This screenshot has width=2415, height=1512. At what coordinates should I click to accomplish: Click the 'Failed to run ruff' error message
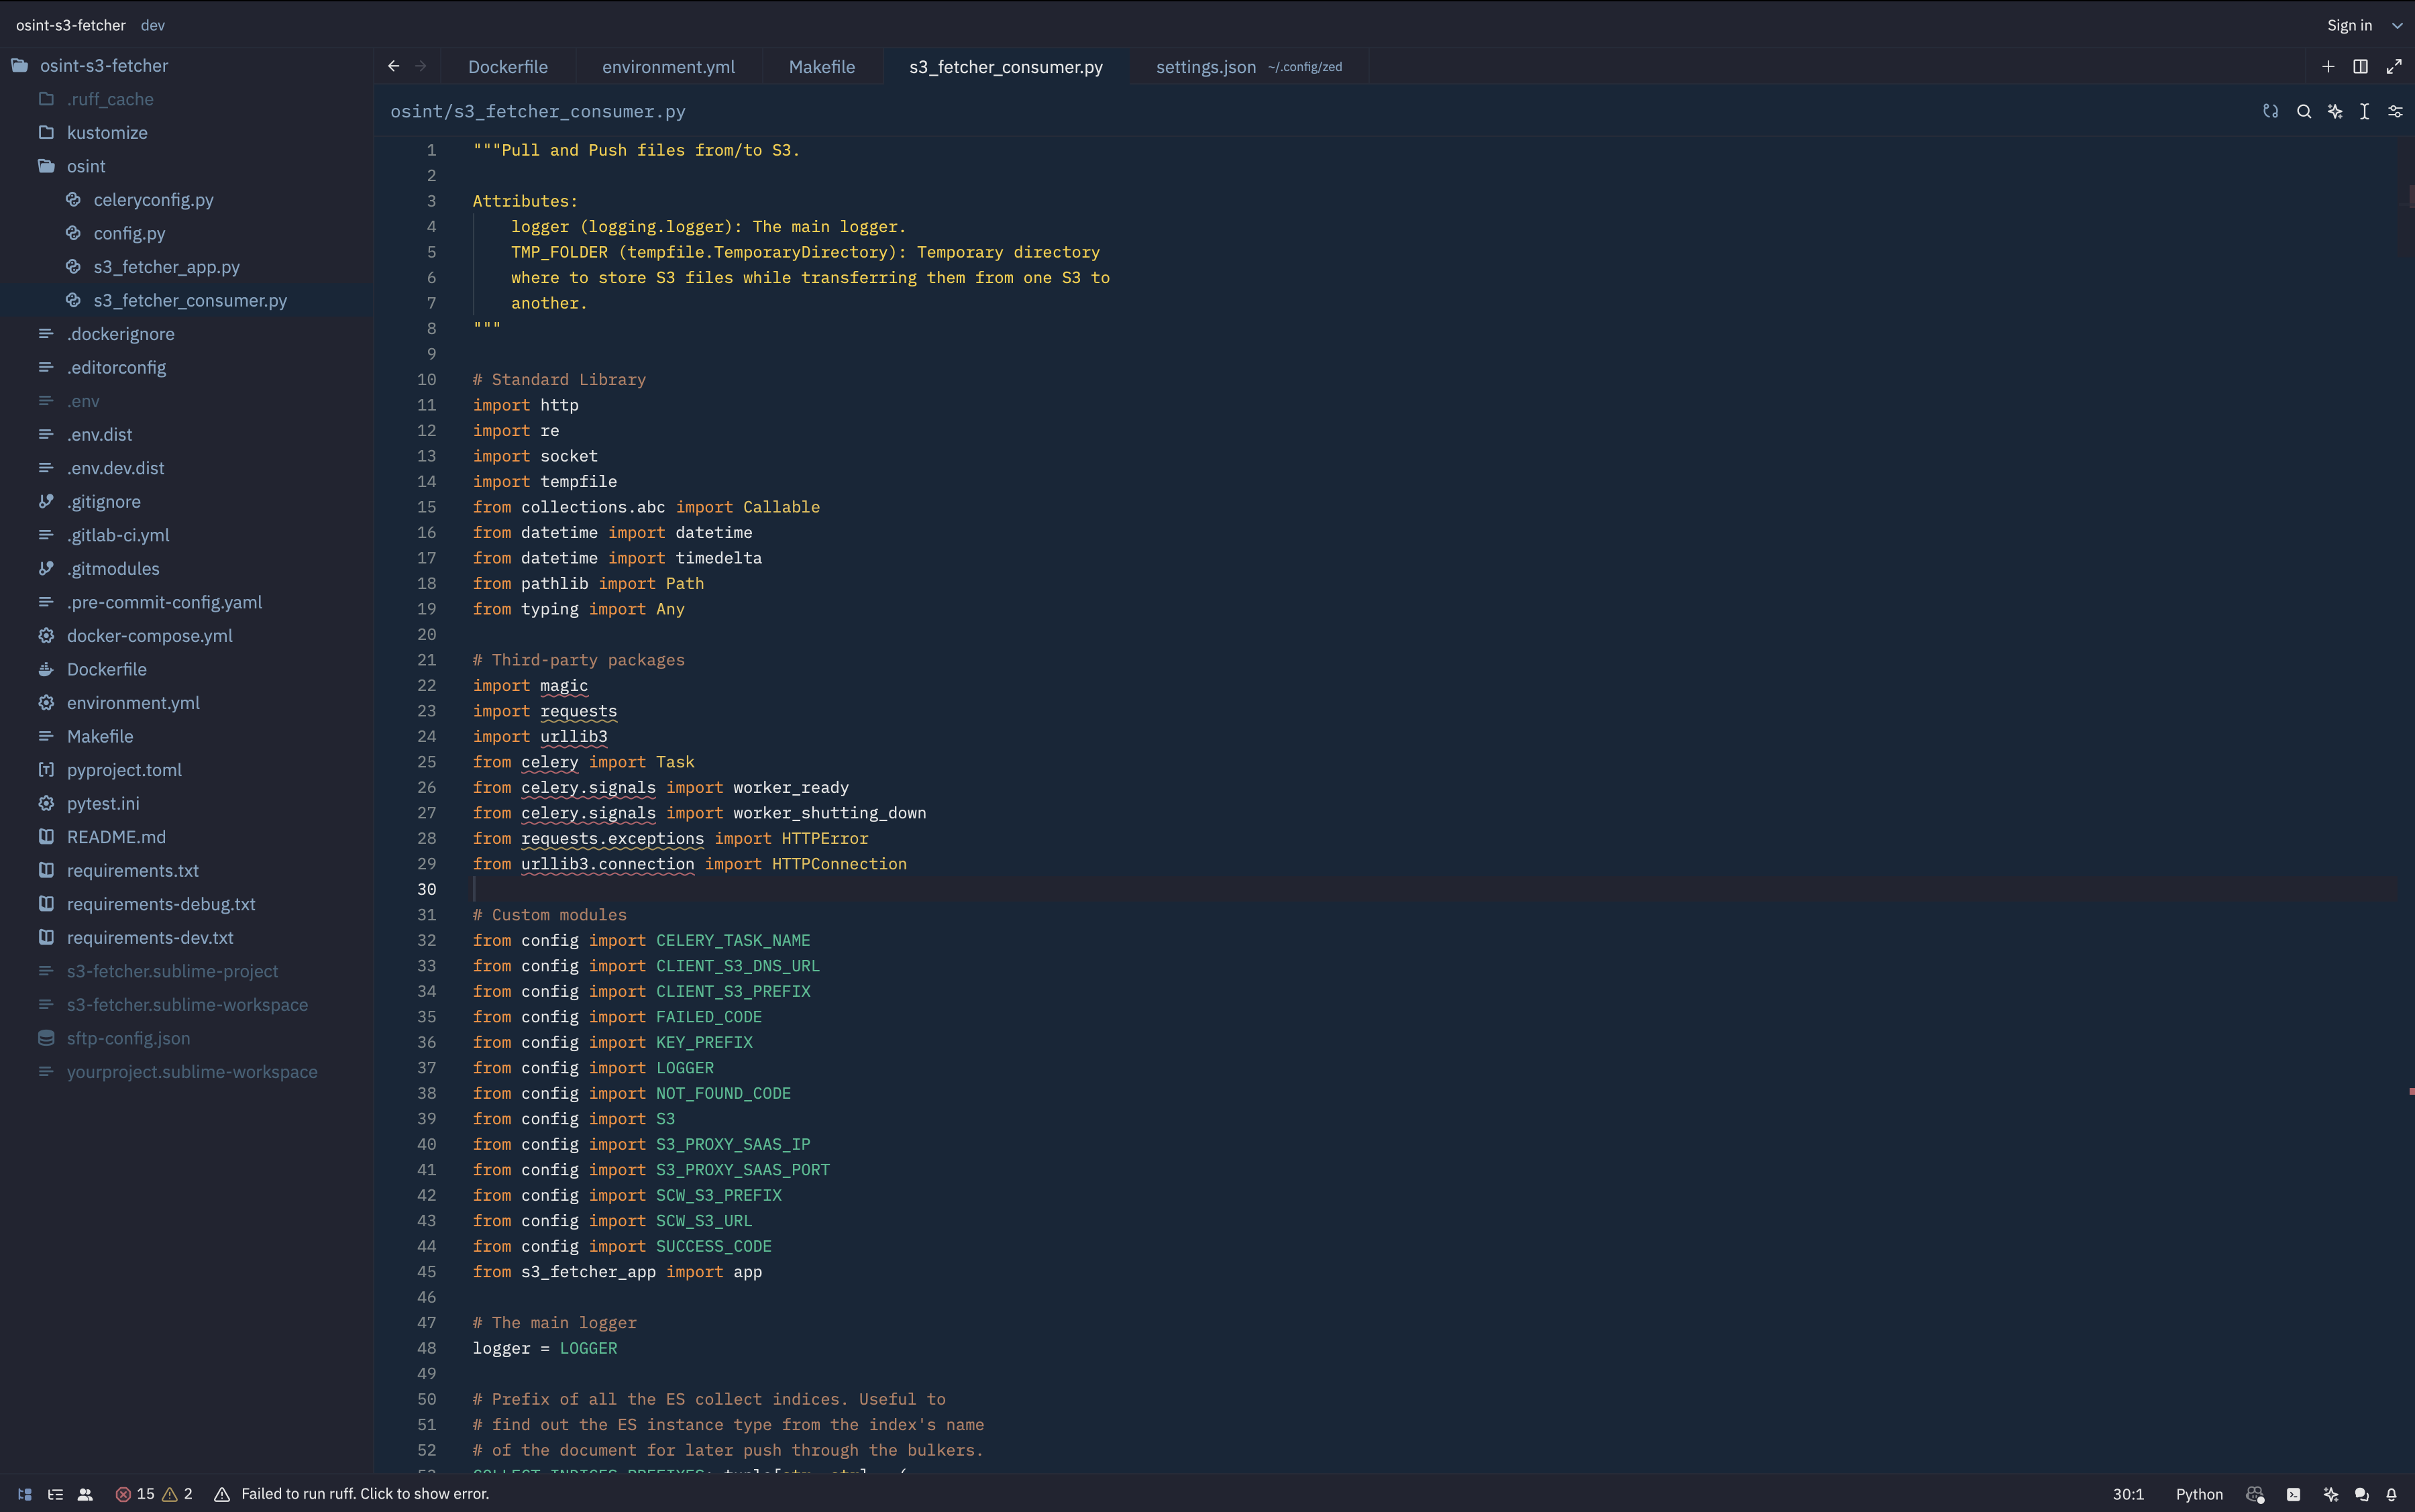(x=364, y=1494)
